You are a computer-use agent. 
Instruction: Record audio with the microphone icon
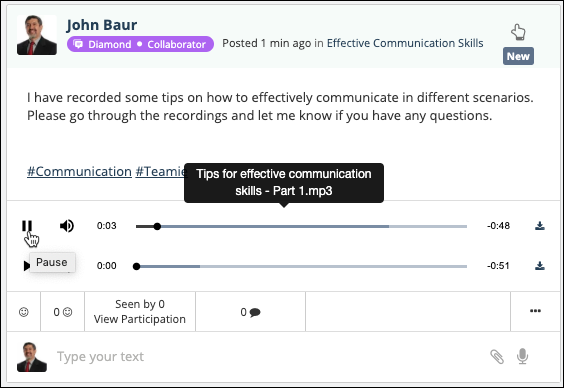(x=522, y=356)
